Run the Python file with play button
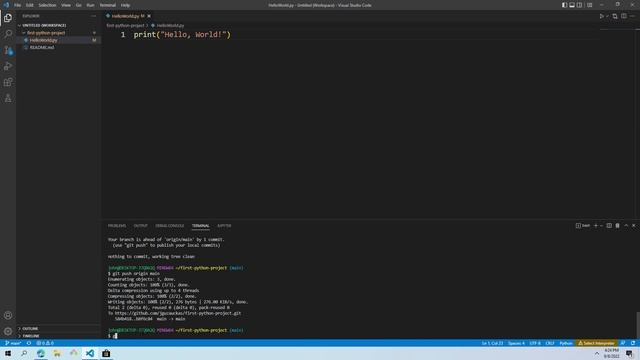 601,16
